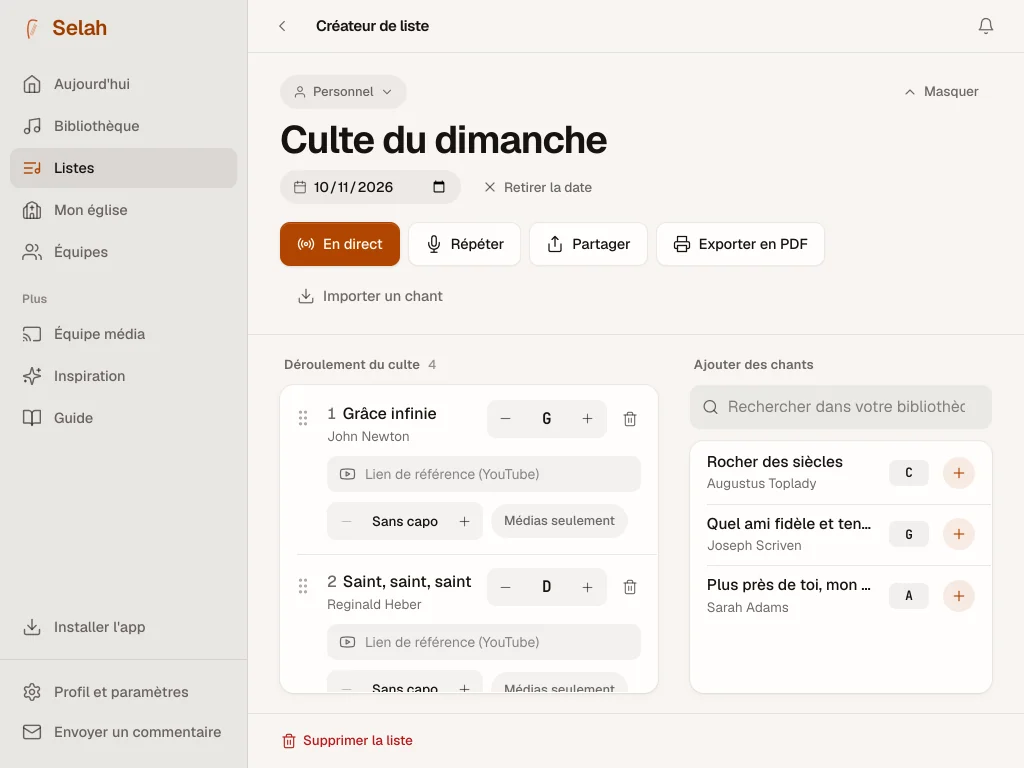The image size is (1024, 768).
Task: Add Quel ami fidèle to list
Action: pos(958,534)
